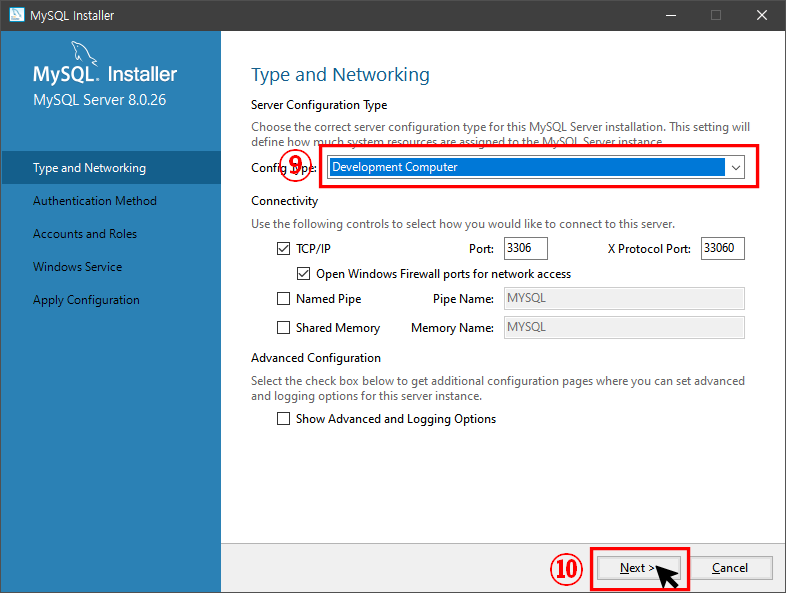Click the Port field showing 3306
786x611 pixels.
coord(525,249)
